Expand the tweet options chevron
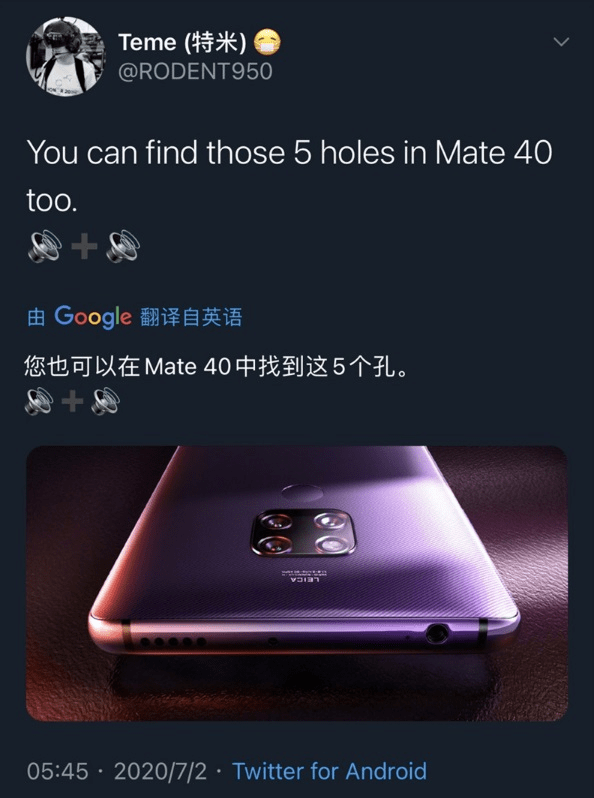Image resolution: width=594 pixels, height=798 pixels. [x=561, y=42]
